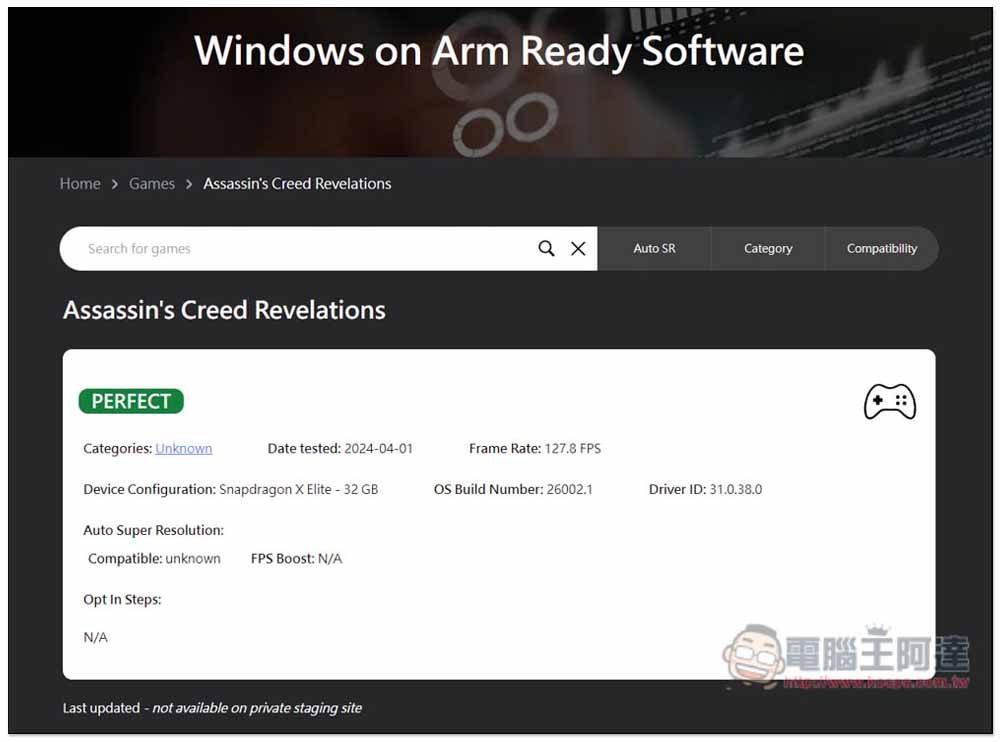Click the watermark website URL

tap(875, 682)
